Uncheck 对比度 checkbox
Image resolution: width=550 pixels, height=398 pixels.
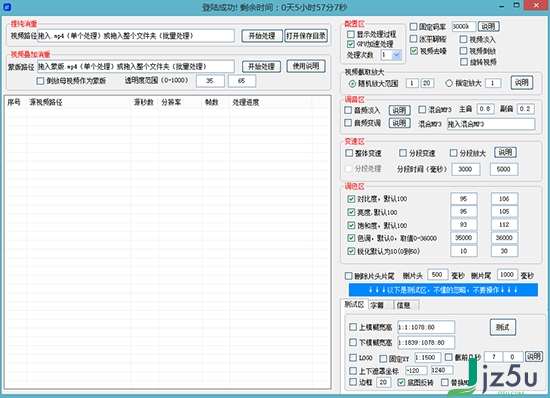(x=351, y=199)
